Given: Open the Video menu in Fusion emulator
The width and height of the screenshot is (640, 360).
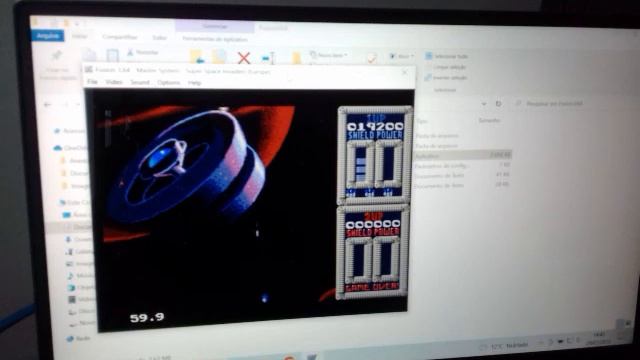Looking at the screenshot, I should tap(114, 82).
